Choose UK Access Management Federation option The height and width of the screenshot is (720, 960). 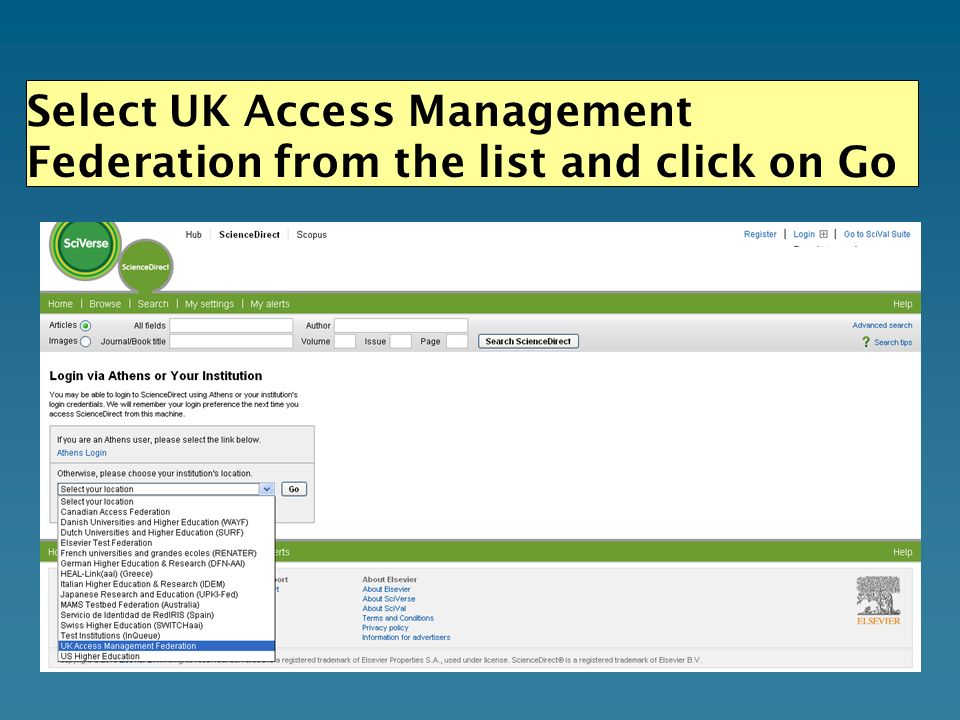point(167,646)
